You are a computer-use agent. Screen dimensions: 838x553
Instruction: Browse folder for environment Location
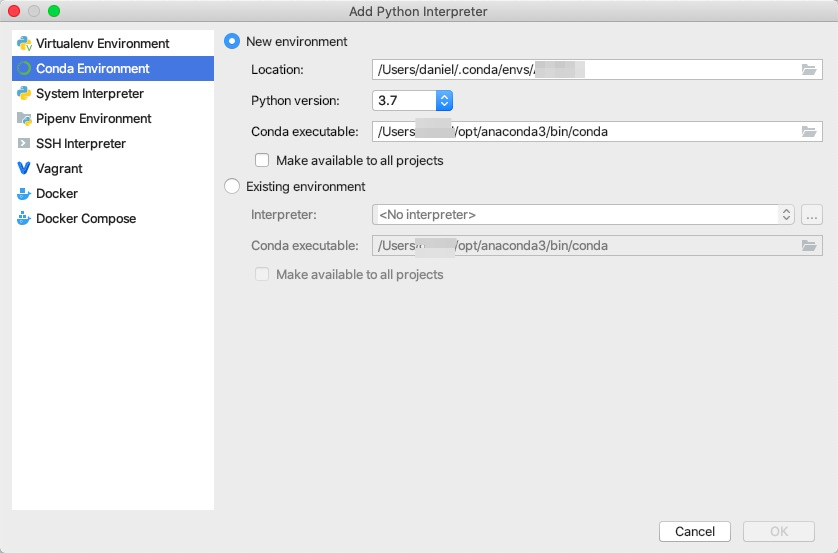pyautogui.click(x=809, y=70)
